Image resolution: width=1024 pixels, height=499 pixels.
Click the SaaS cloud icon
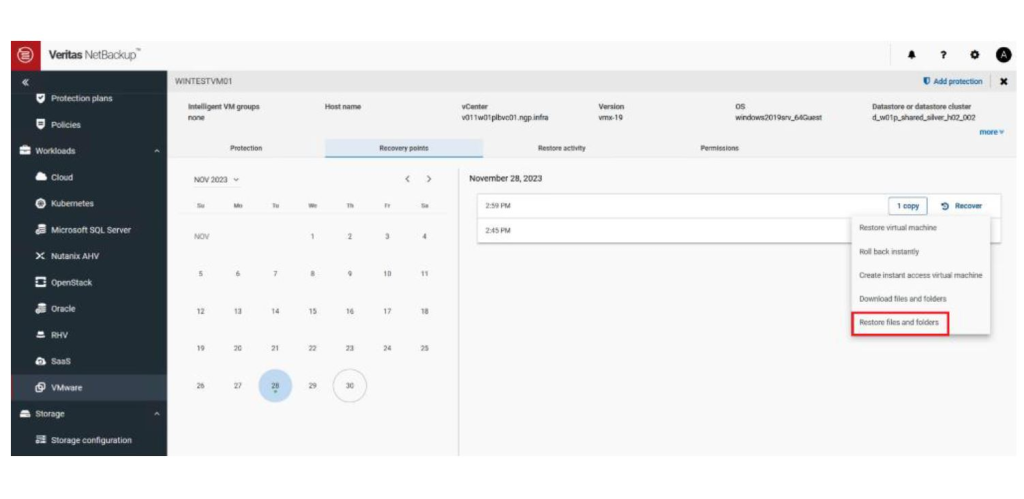click(40, 361)
